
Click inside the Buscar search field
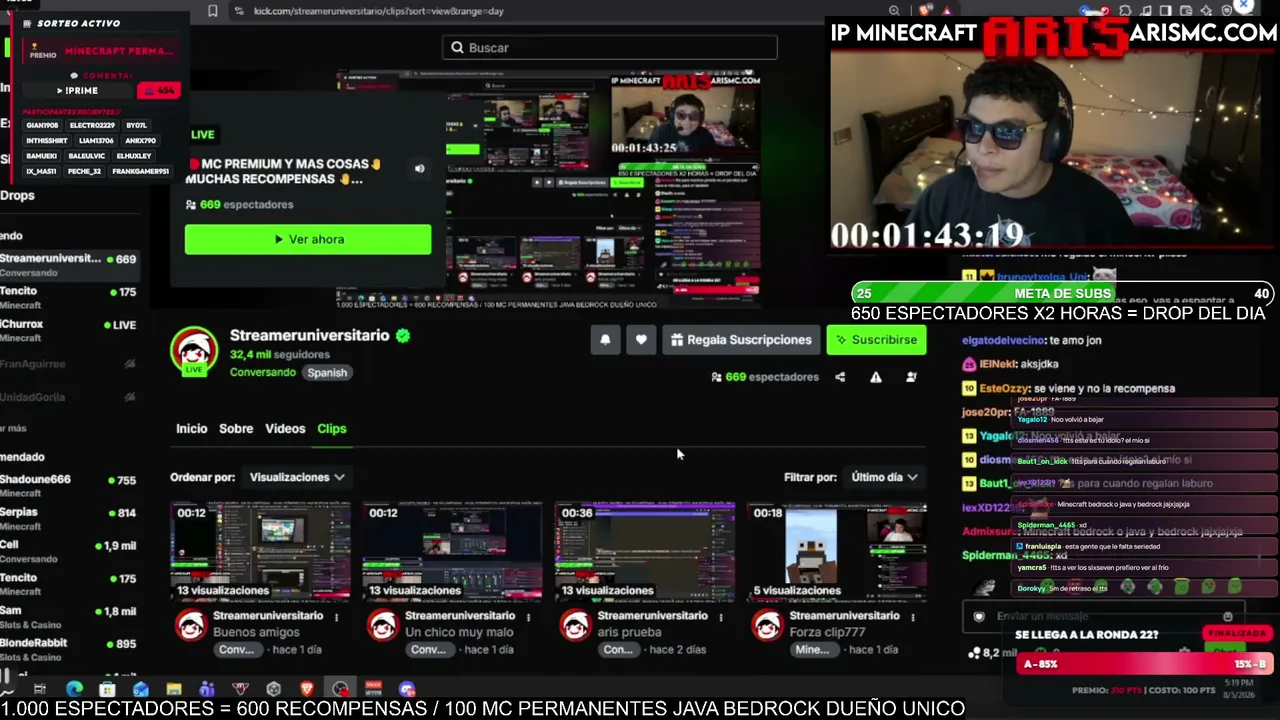610,48
